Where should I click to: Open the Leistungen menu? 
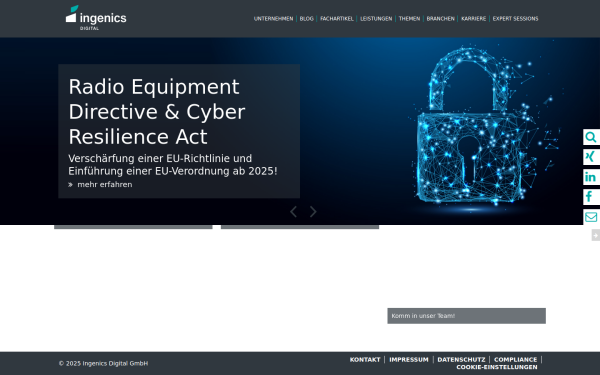[x=376, y=19]
